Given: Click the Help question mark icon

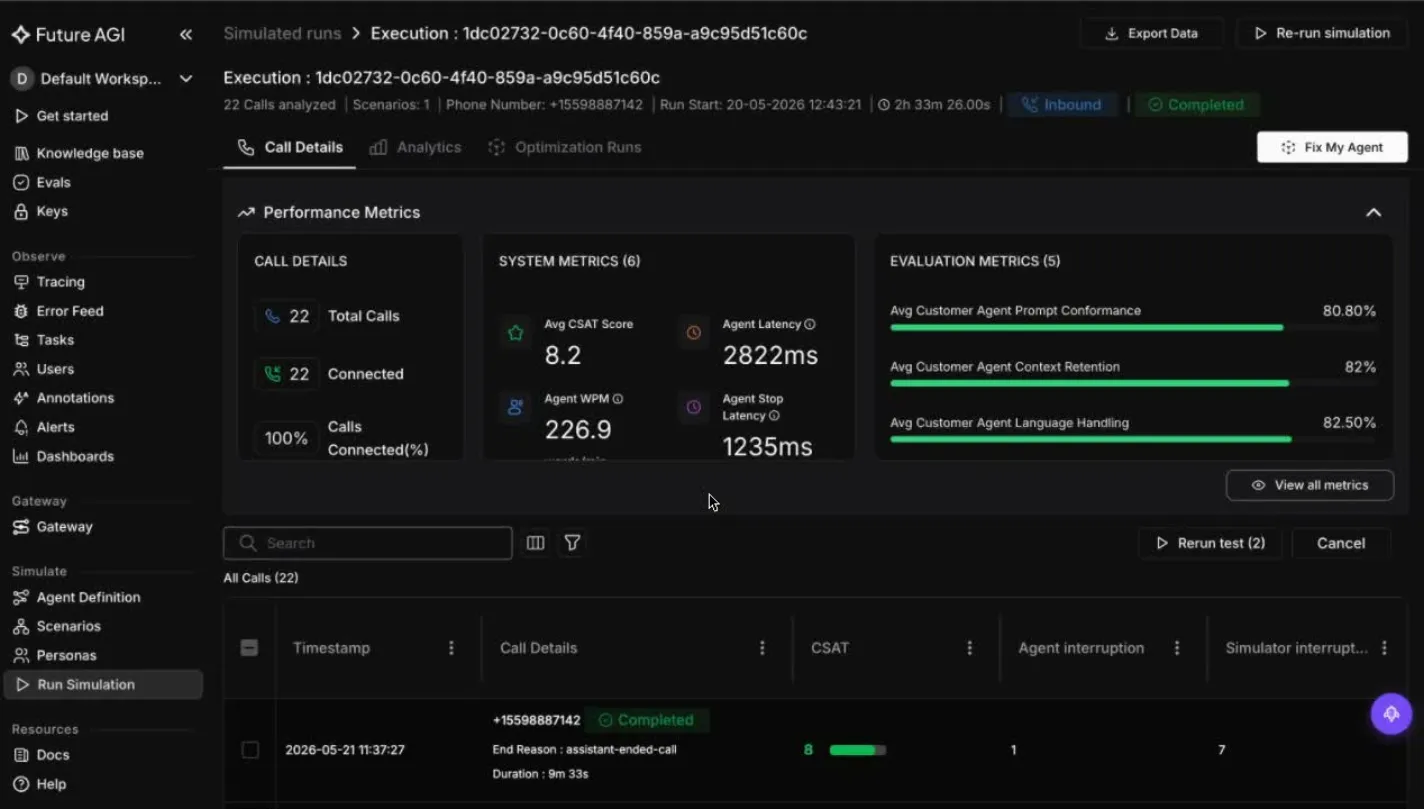Looking at the screenshot, I should coord(21,784).
